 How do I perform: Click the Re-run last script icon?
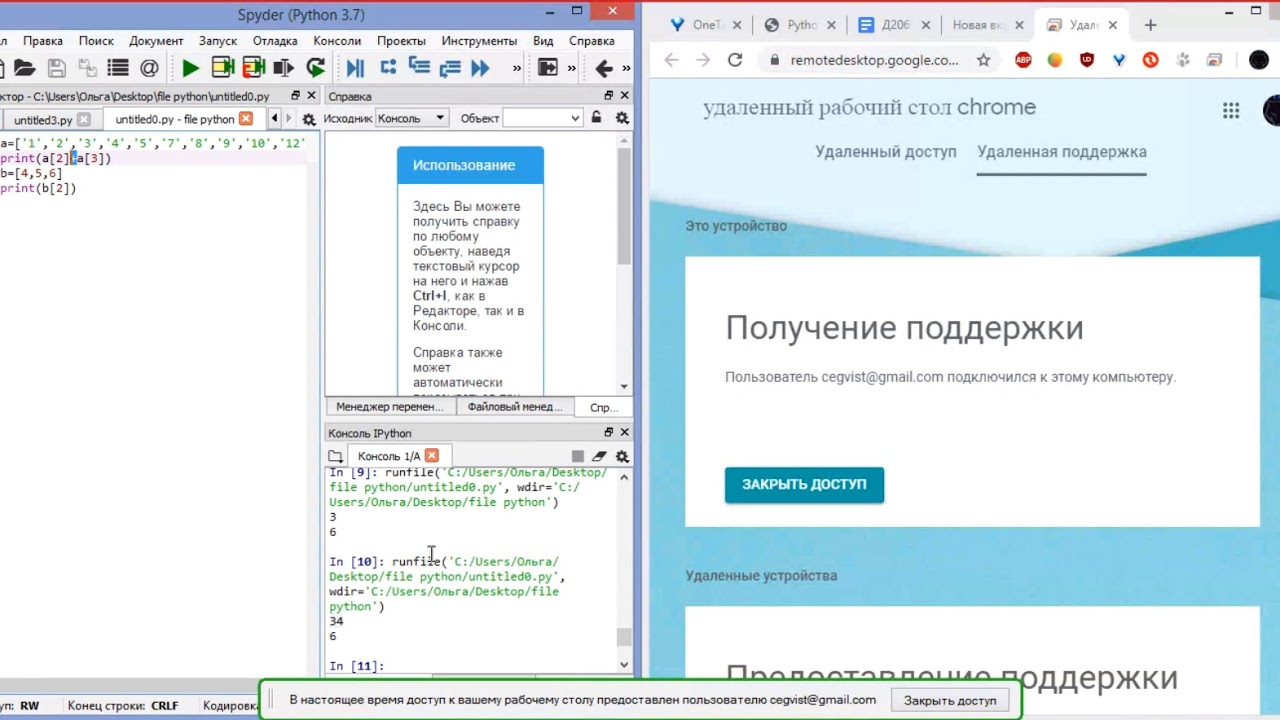[316, 68]
